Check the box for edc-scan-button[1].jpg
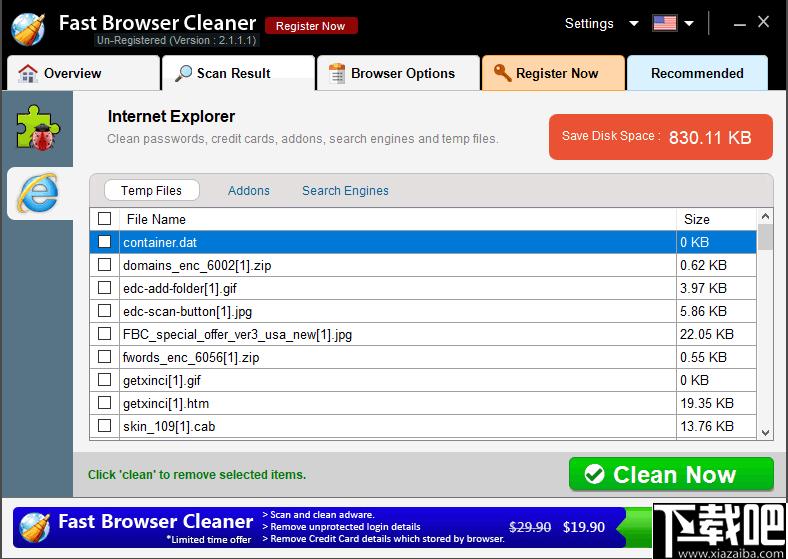This screenshot has height=559, width=788. coord(105,311)
